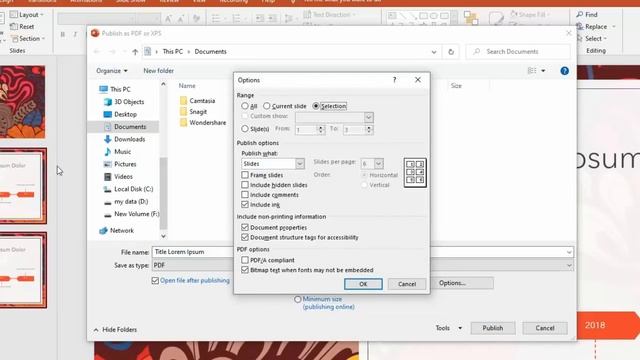Toggle Bitmap text when fonts not embedded
The height and width of the screenshot is (360, 640).
[x=245, y=270]
